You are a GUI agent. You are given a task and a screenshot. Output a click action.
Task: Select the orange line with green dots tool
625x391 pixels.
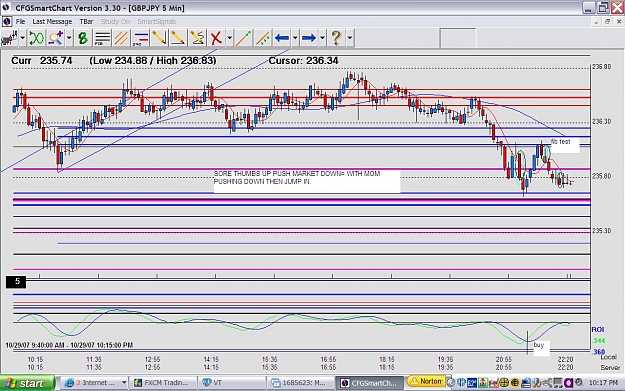coord(263,38)
